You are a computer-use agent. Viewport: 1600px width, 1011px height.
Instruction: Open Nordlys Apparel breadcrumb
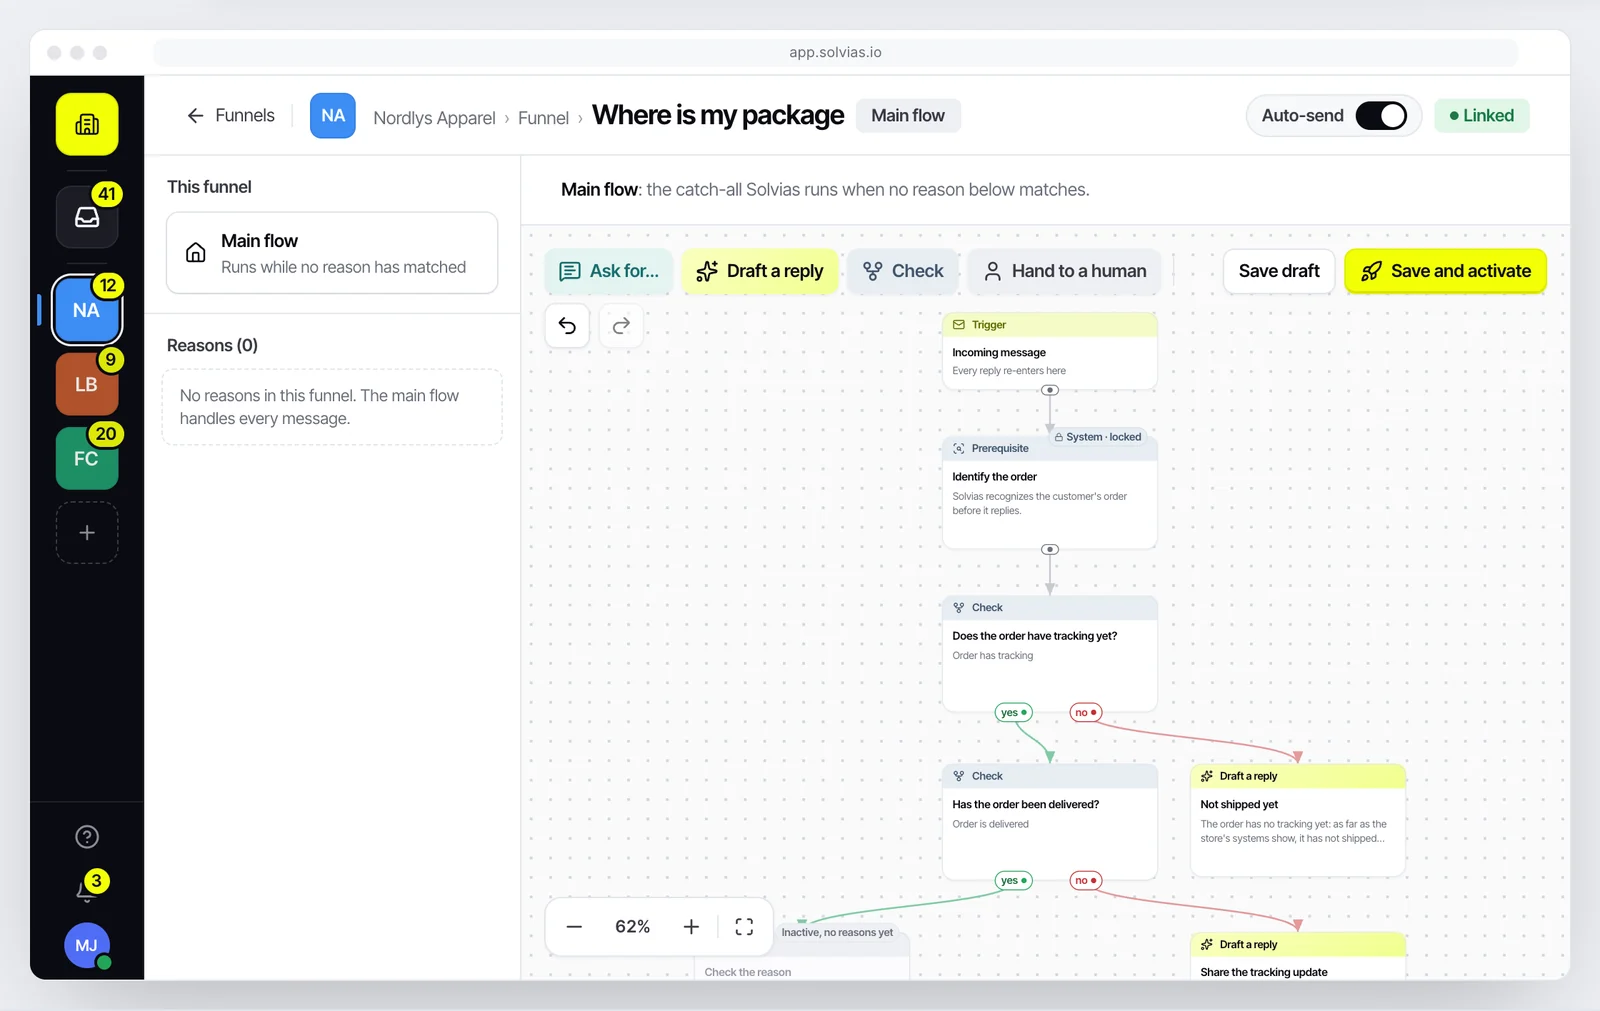click(434, 118)
